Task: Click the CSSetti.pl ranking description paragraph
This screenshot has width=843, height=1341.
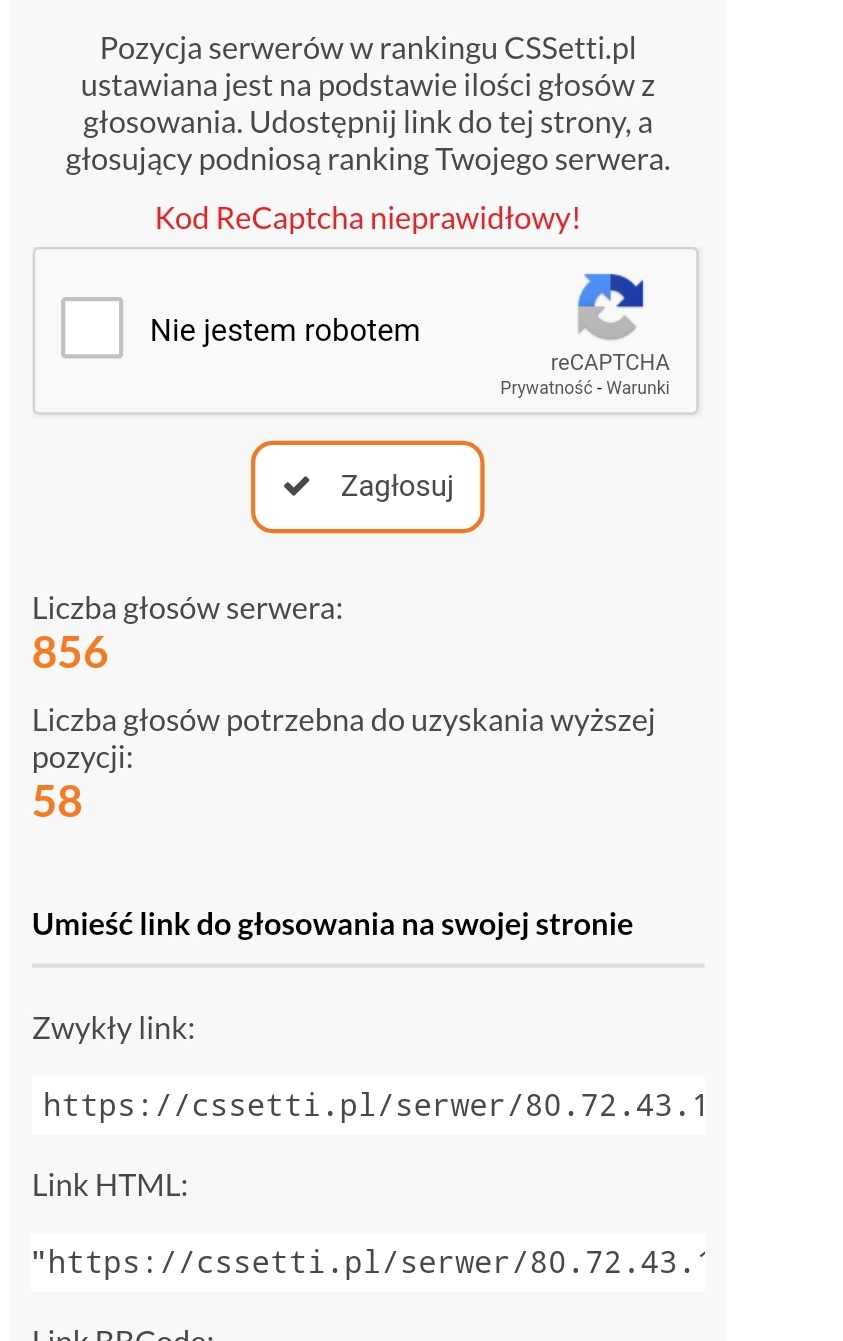Action: [x=367, y=103]
